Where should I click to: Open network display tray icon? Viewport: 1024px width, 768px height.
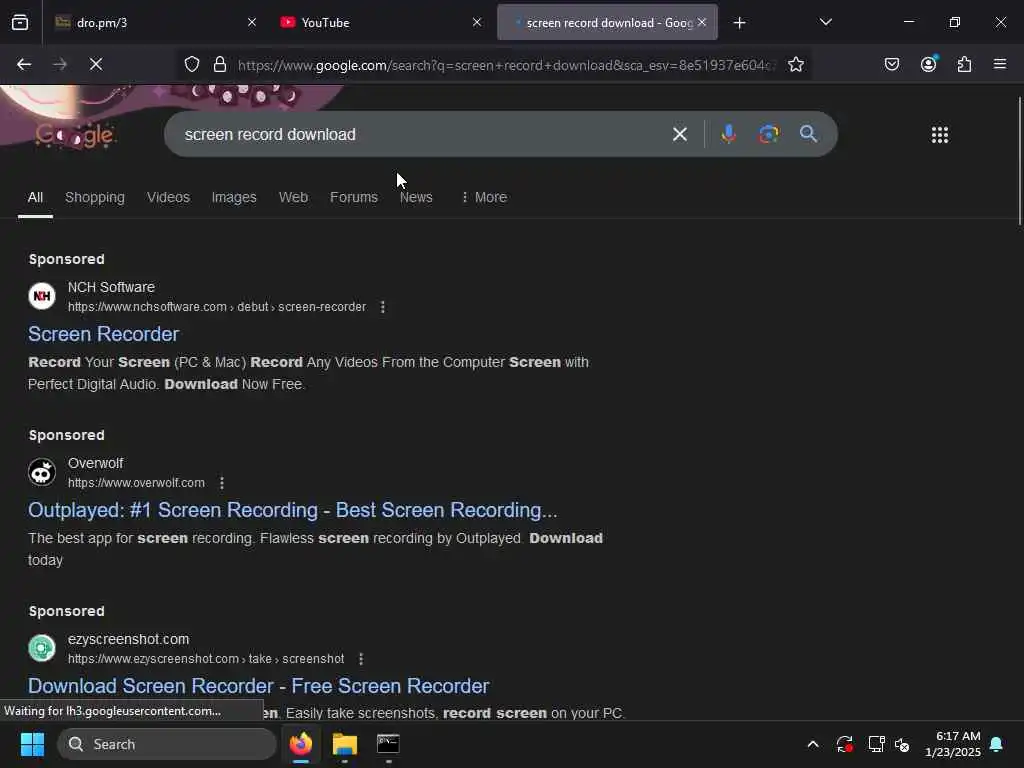click(x=876, y=744)
